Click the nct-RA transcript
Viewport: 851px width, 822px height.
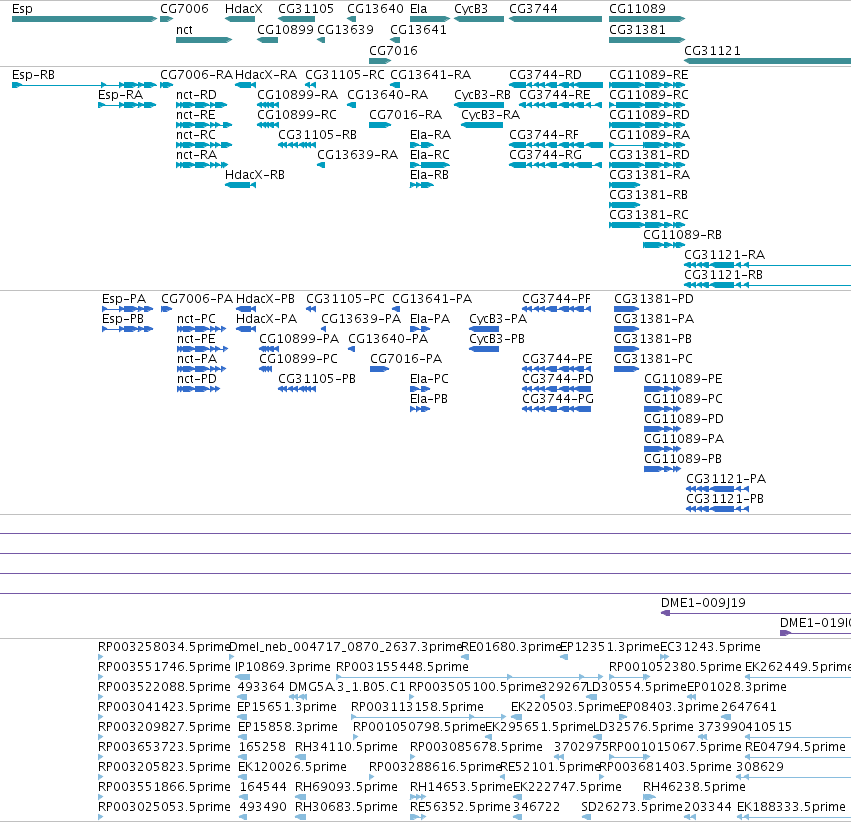pyautogui.click(x=202, y=165)
